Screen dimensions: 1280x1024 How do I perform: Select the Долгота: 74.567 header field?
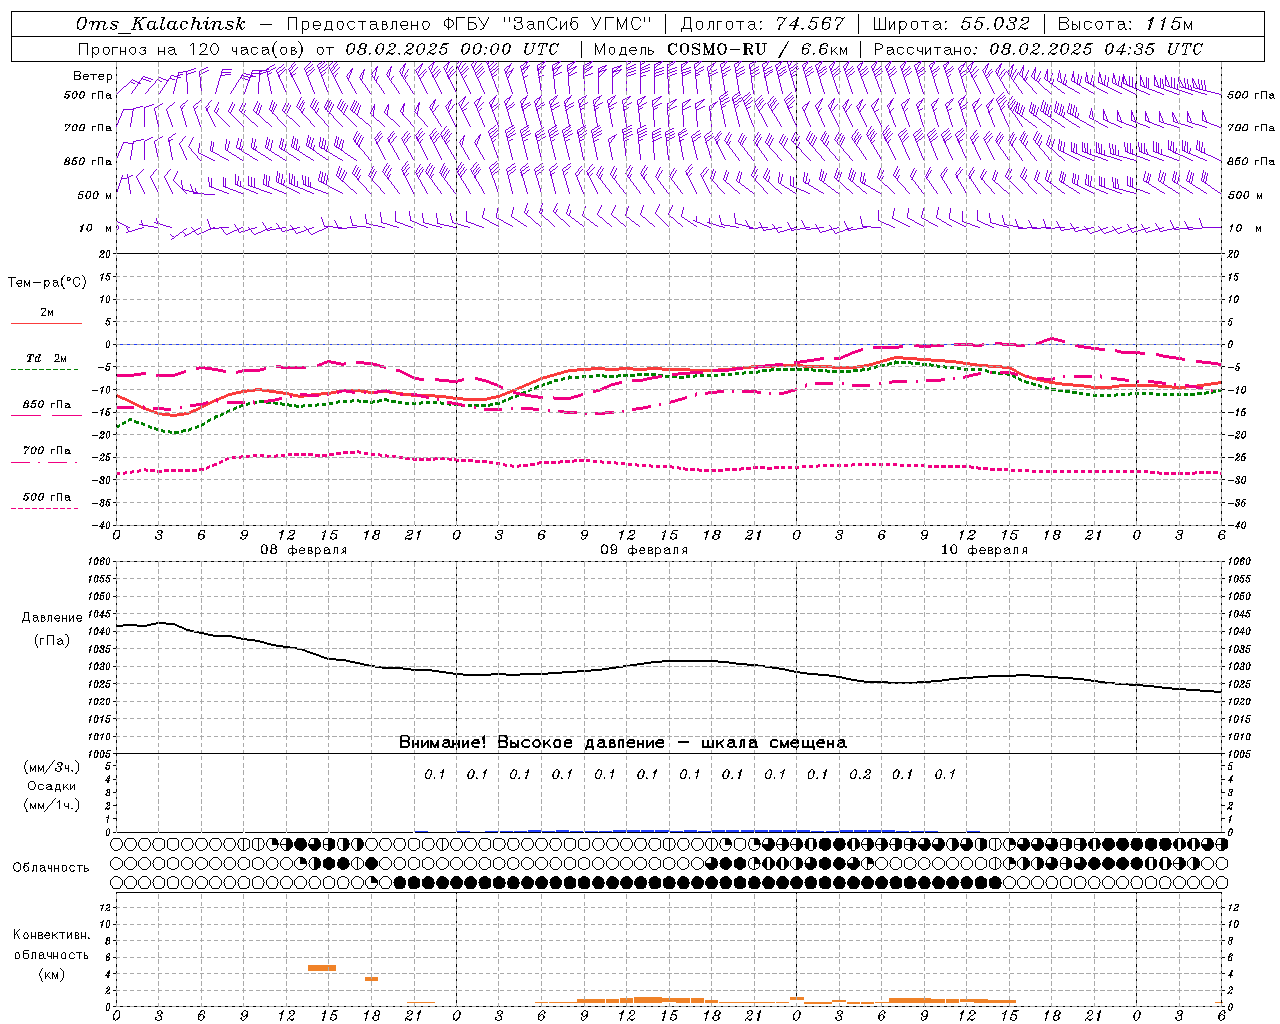pyautogui.click(x=764, y=24)
